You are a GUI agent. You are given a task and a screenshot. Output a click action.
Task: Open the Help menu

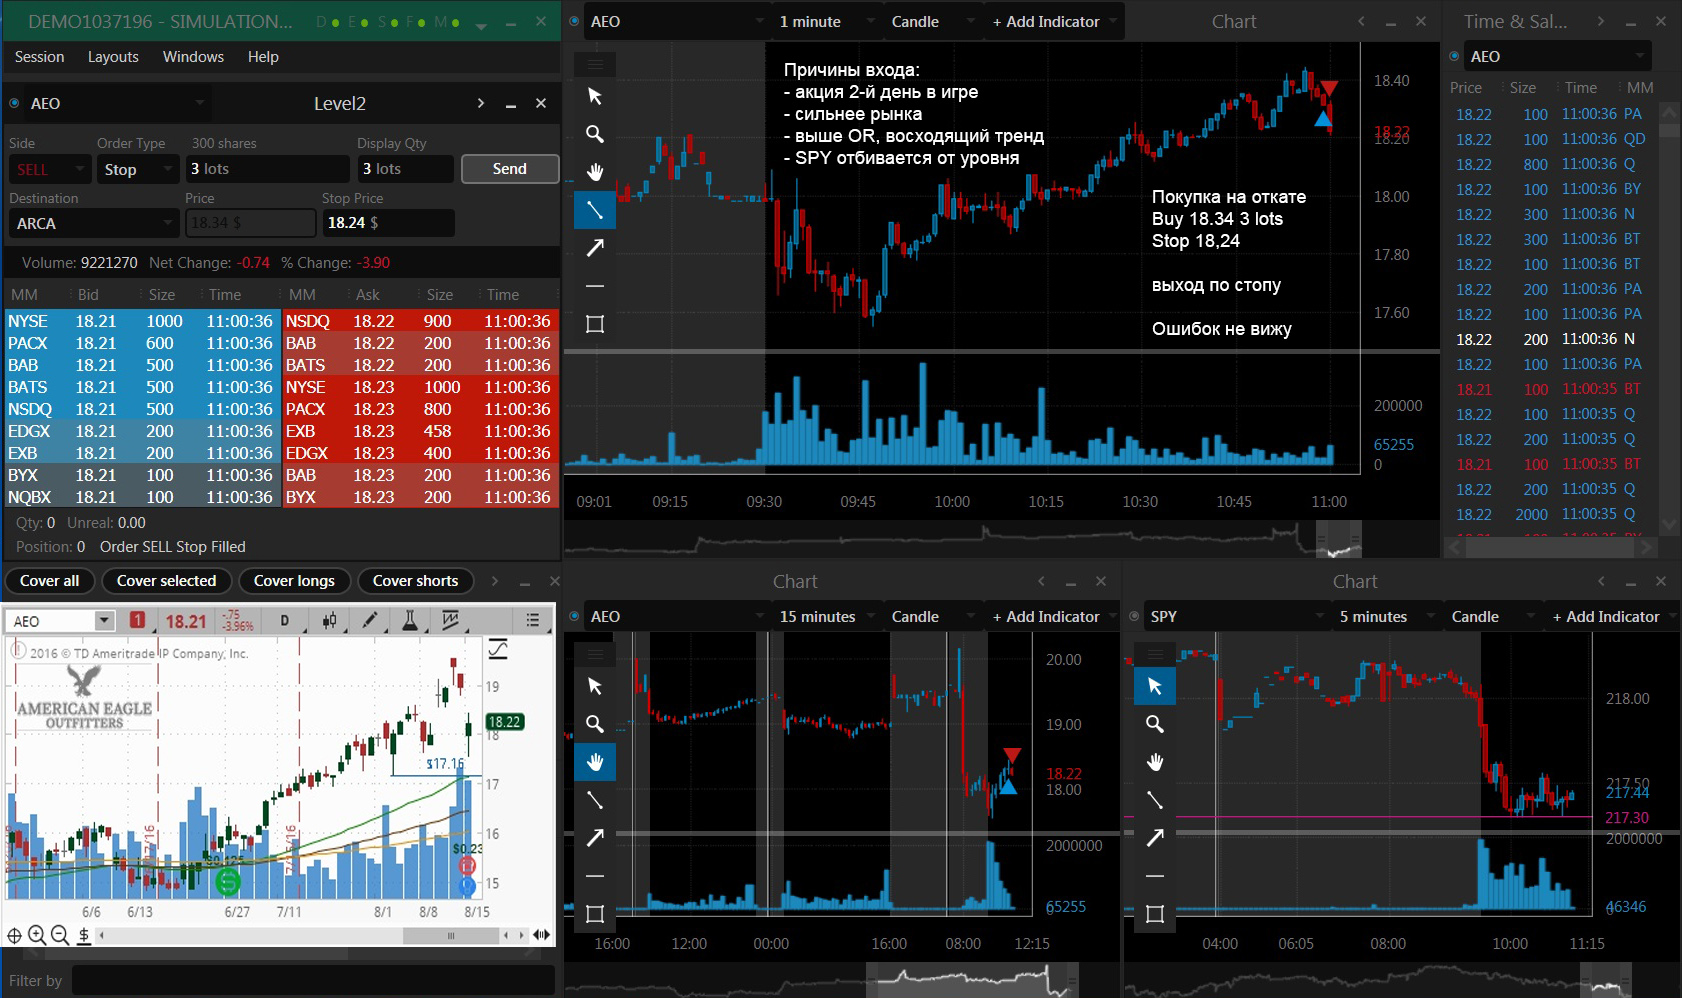pos(263,57)
